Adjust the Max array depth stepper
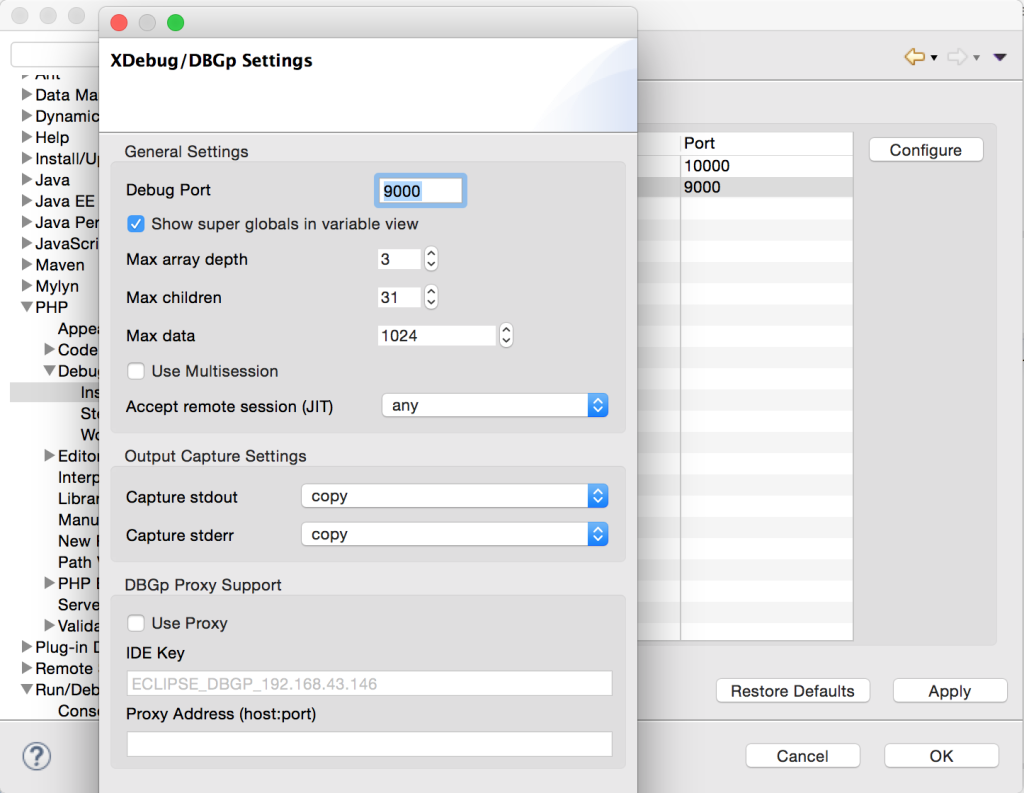The image size is (1024, 793). [x=431, y=259]
